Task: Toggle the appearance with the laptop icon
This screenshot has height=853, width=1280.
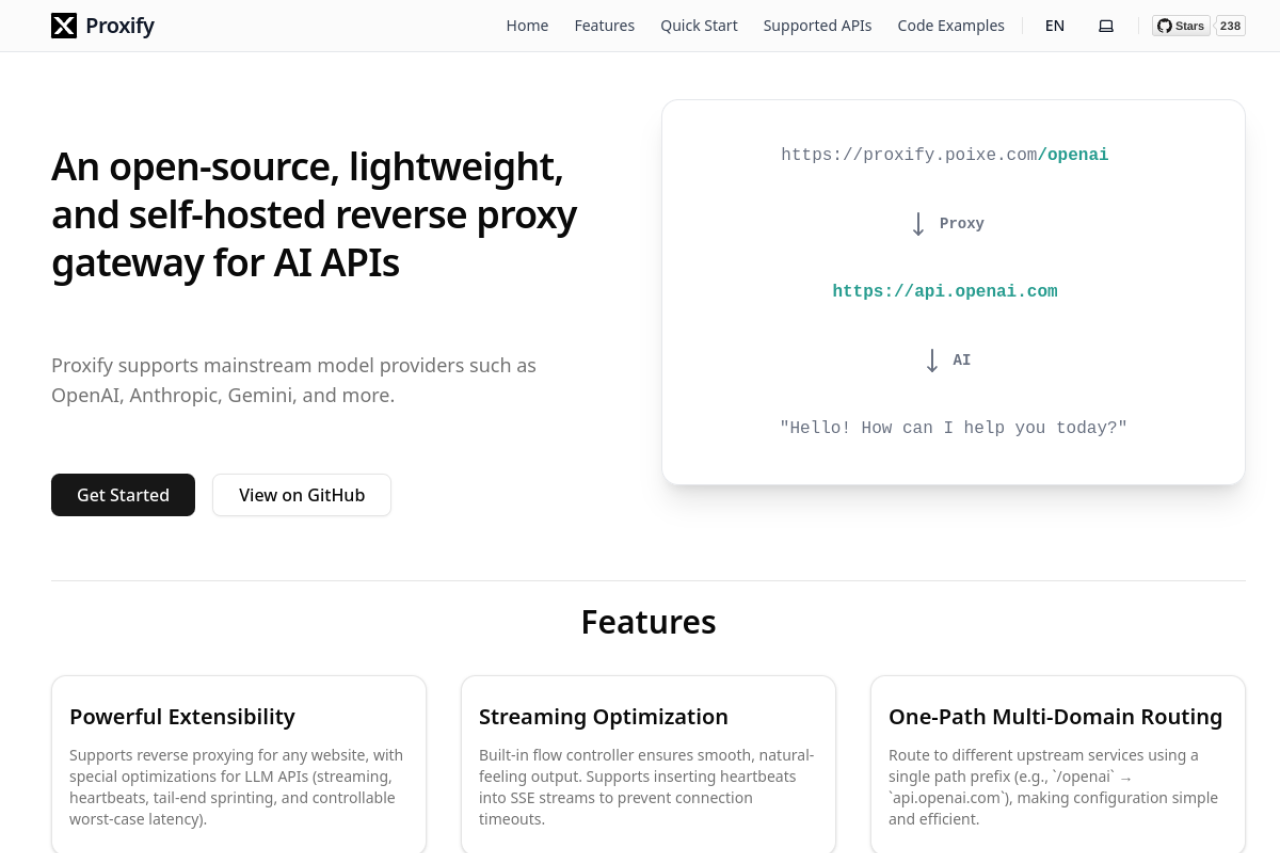Action: [1106, 25]
